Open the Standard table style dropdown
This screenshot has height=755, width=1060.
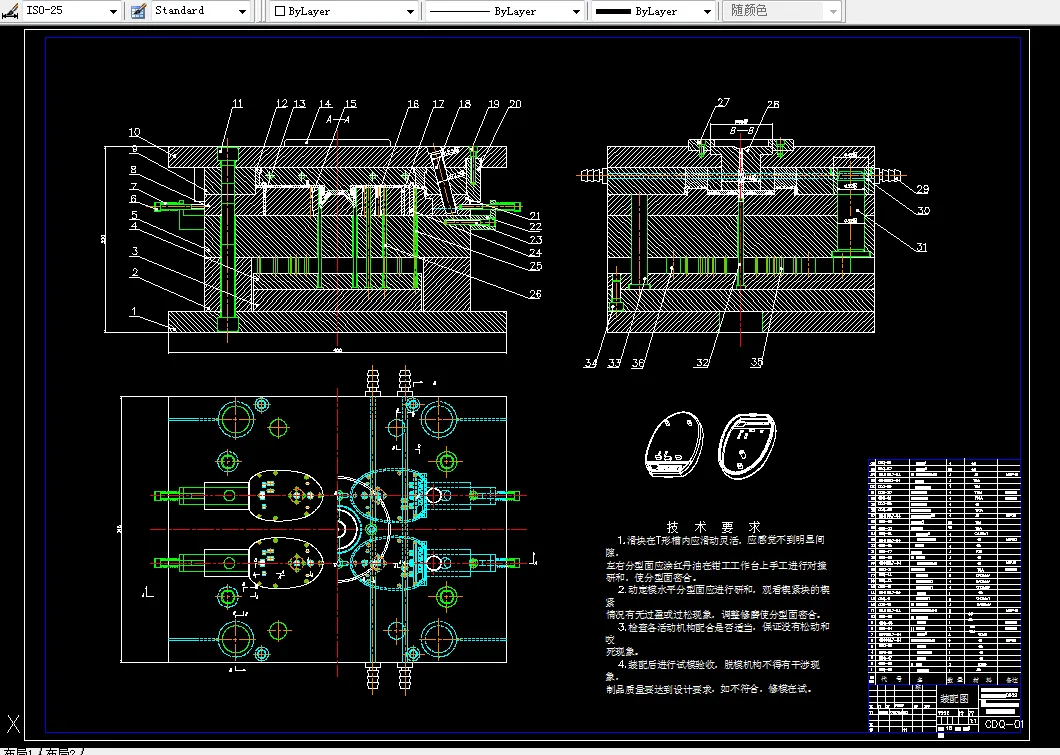tap(243, 11)
